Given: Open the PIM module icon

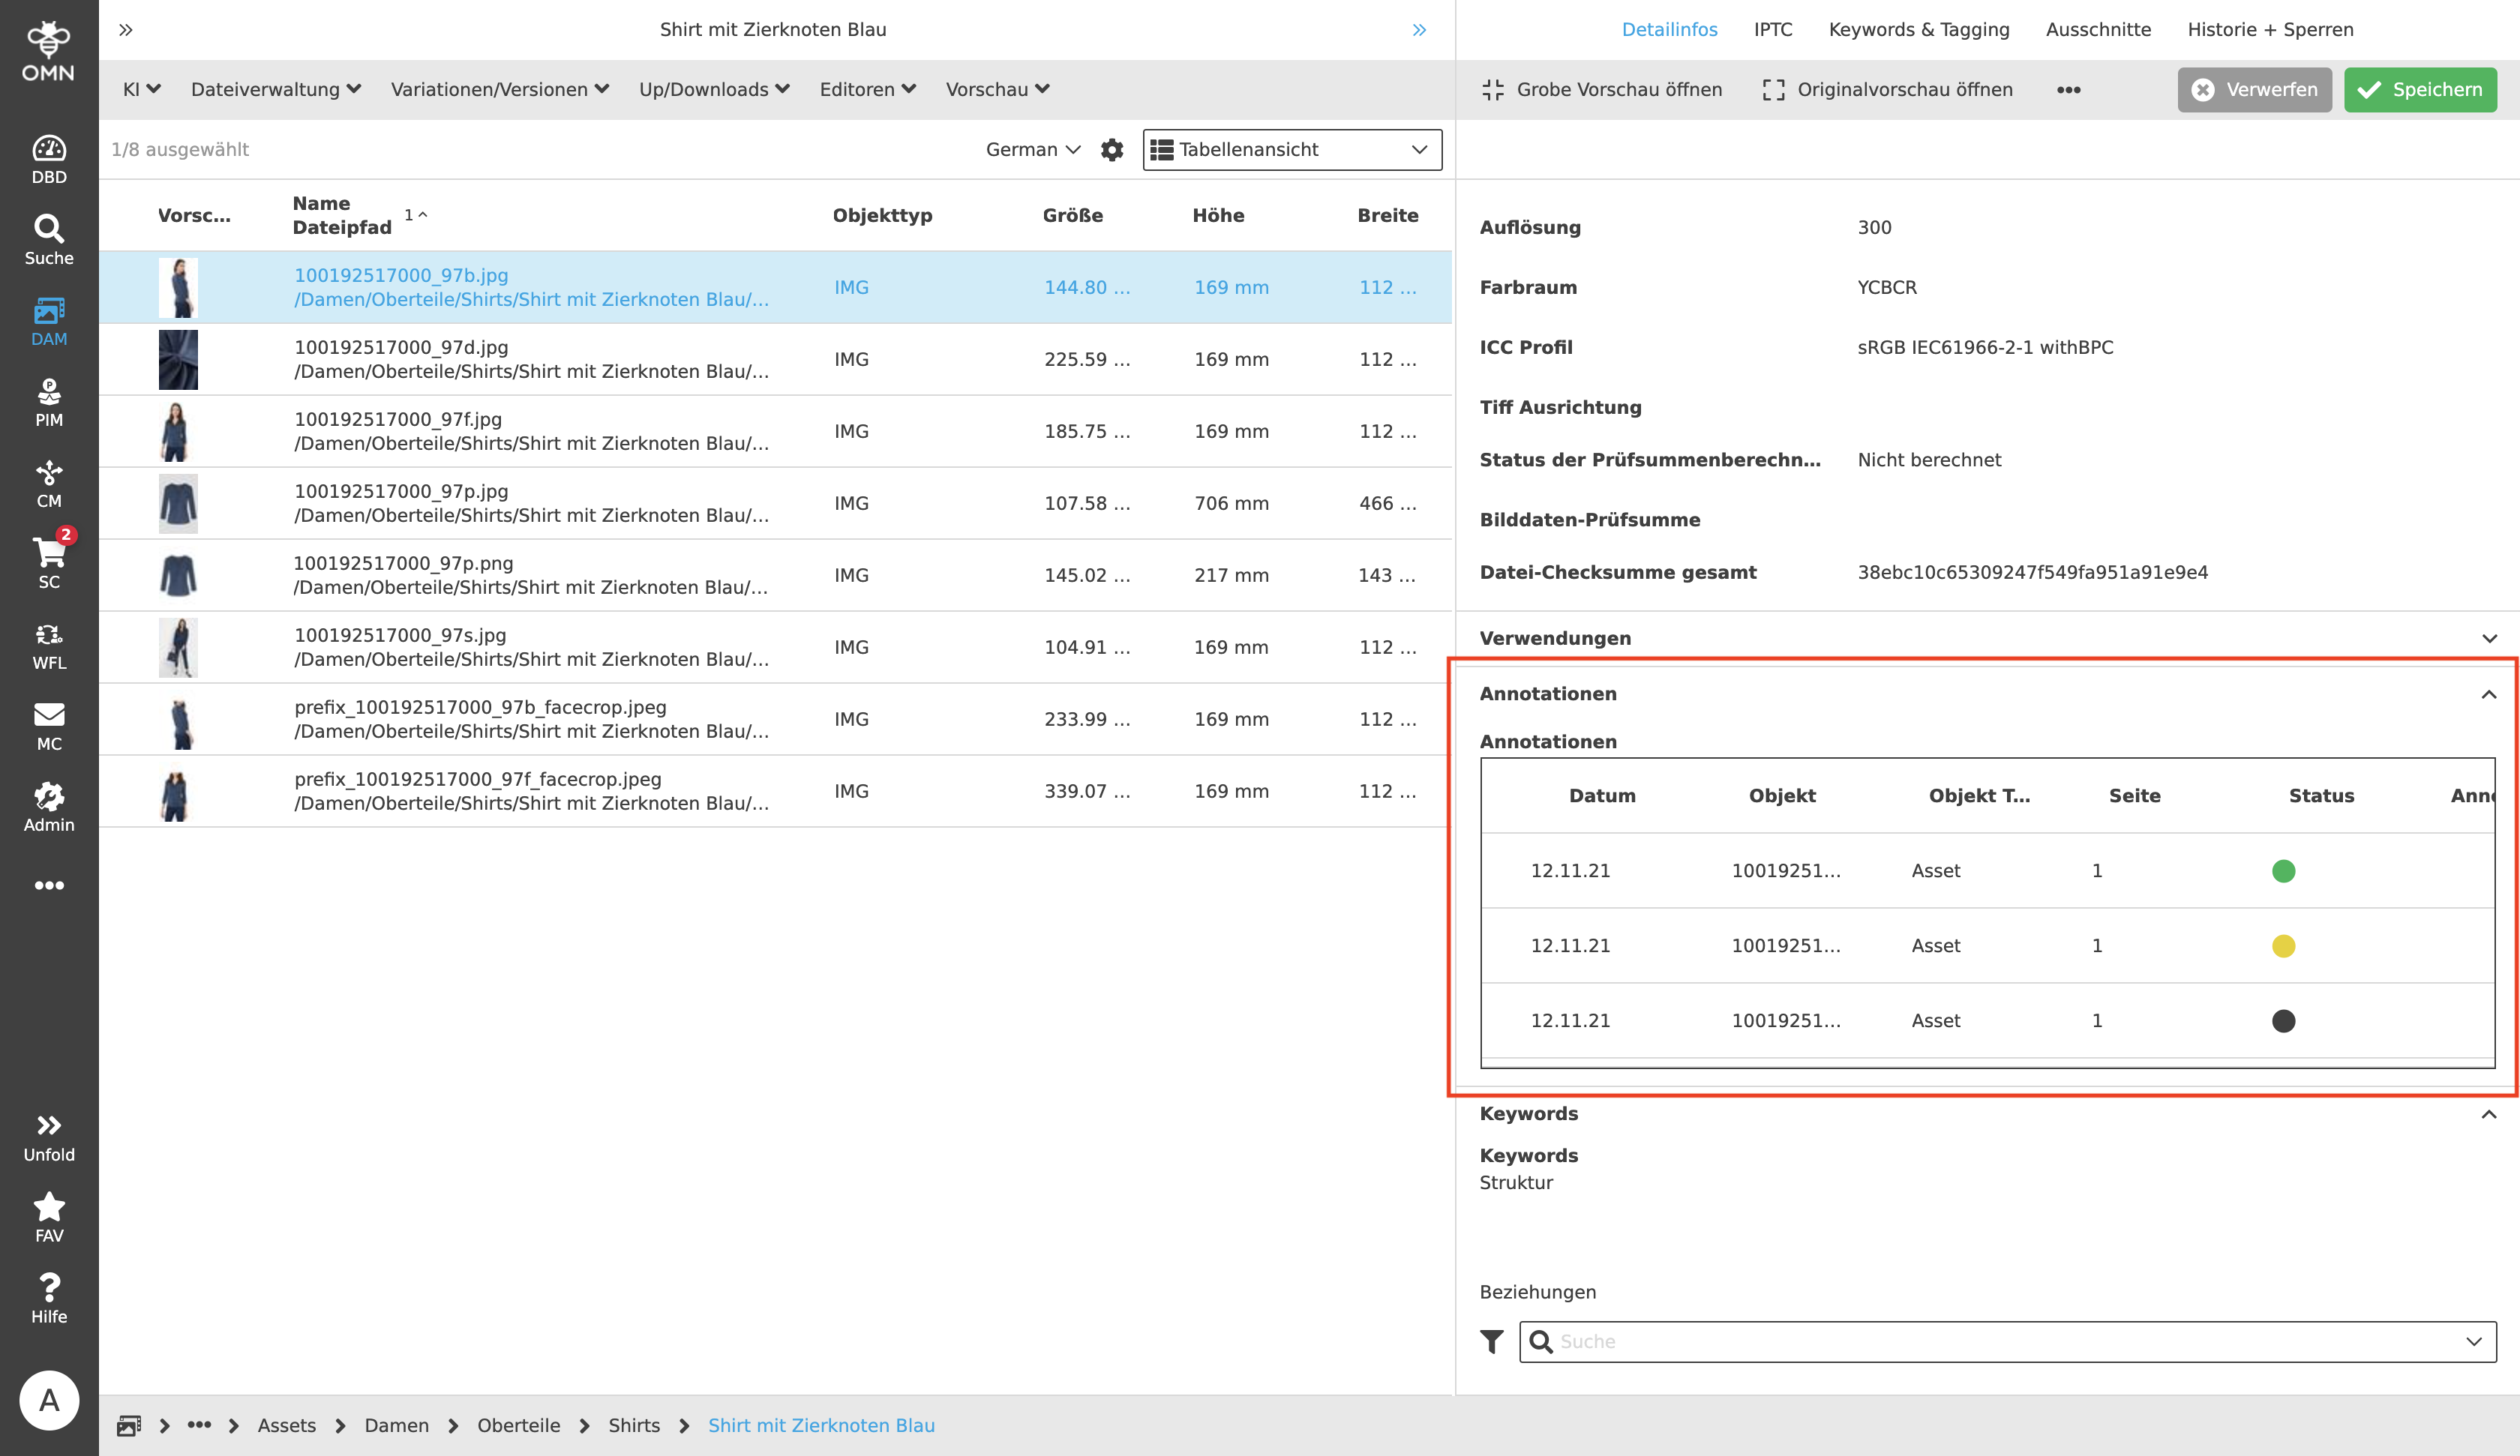Looking at the screenshot, I should [x=49, y=402].
